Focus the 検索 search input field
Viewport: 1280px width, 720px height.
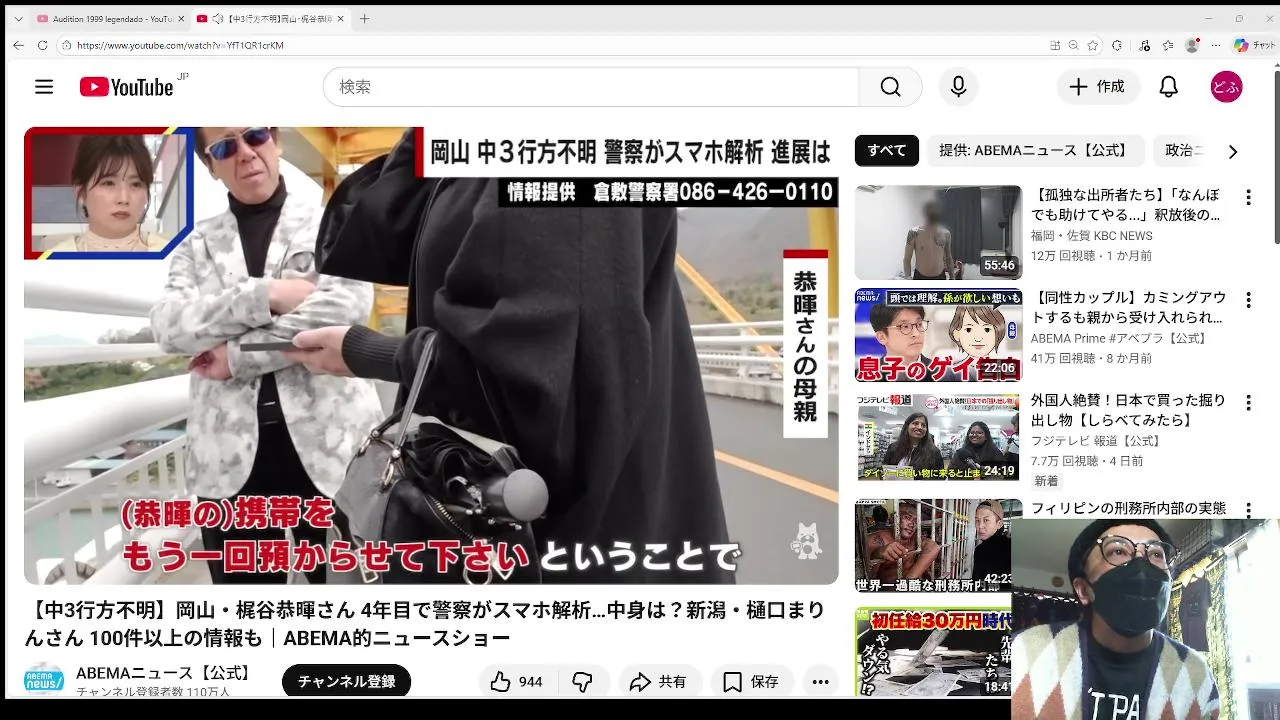pos(591,87)
